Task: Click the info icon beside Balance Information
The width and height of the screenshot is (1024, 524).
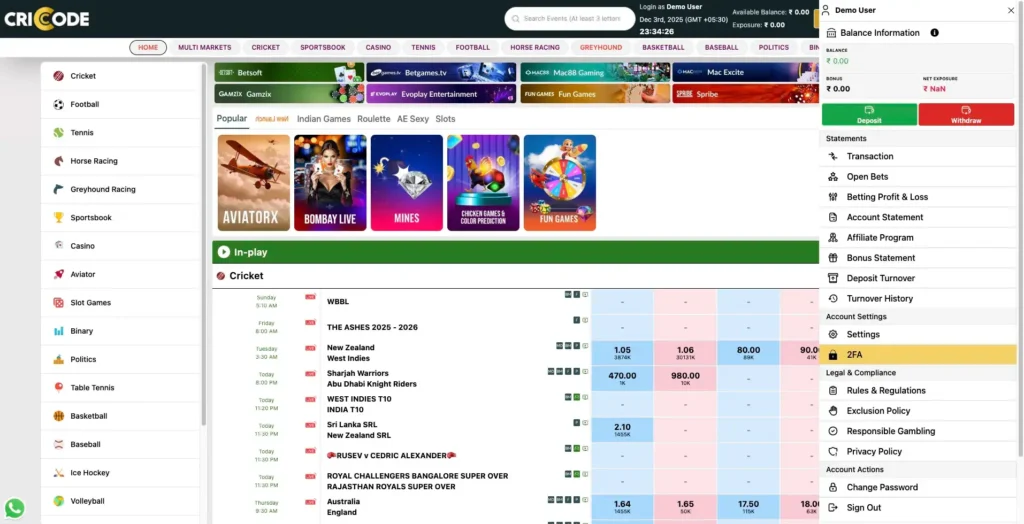Action: (x=934, y=33)
